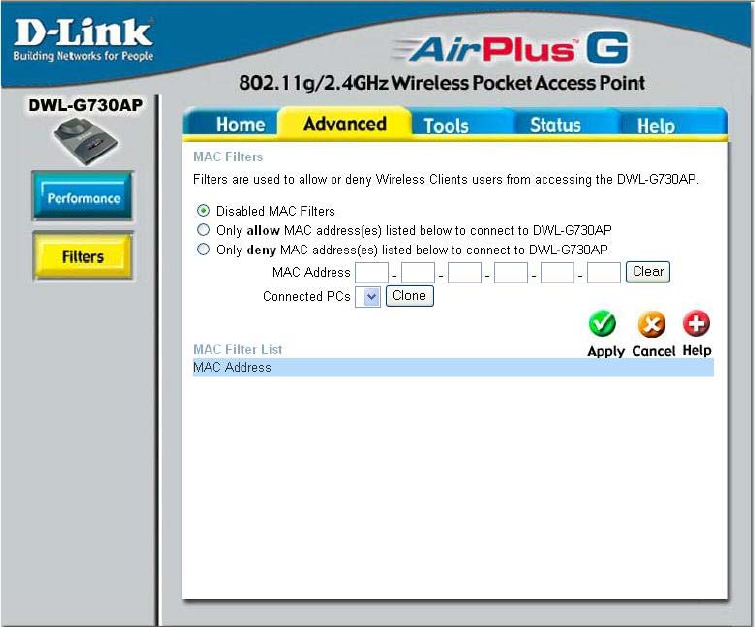This screenshot has width=755, height=627.
Task: Focus the fifth MAC Address octet field
Action: tap(558, 273)
